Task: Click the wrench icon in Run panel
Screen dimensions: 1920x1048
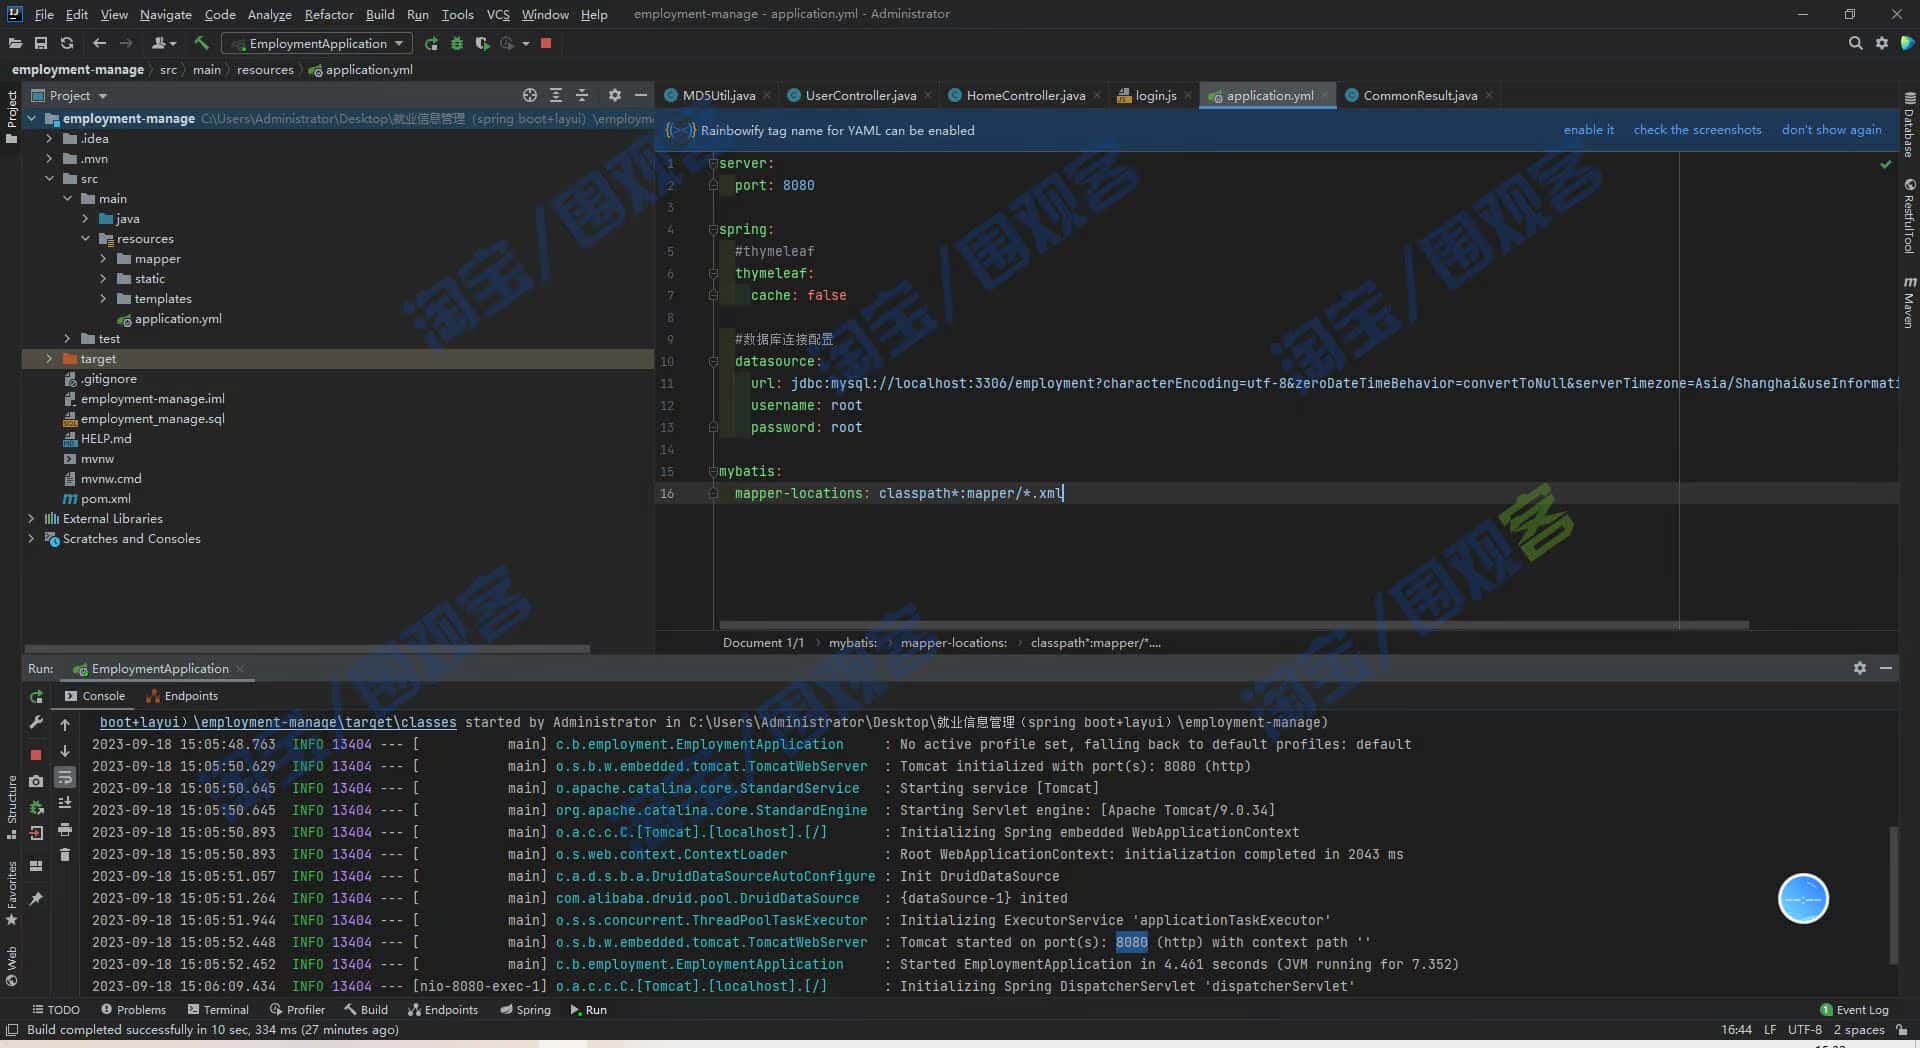Action: pyautogui.click(x=36, y=722)
